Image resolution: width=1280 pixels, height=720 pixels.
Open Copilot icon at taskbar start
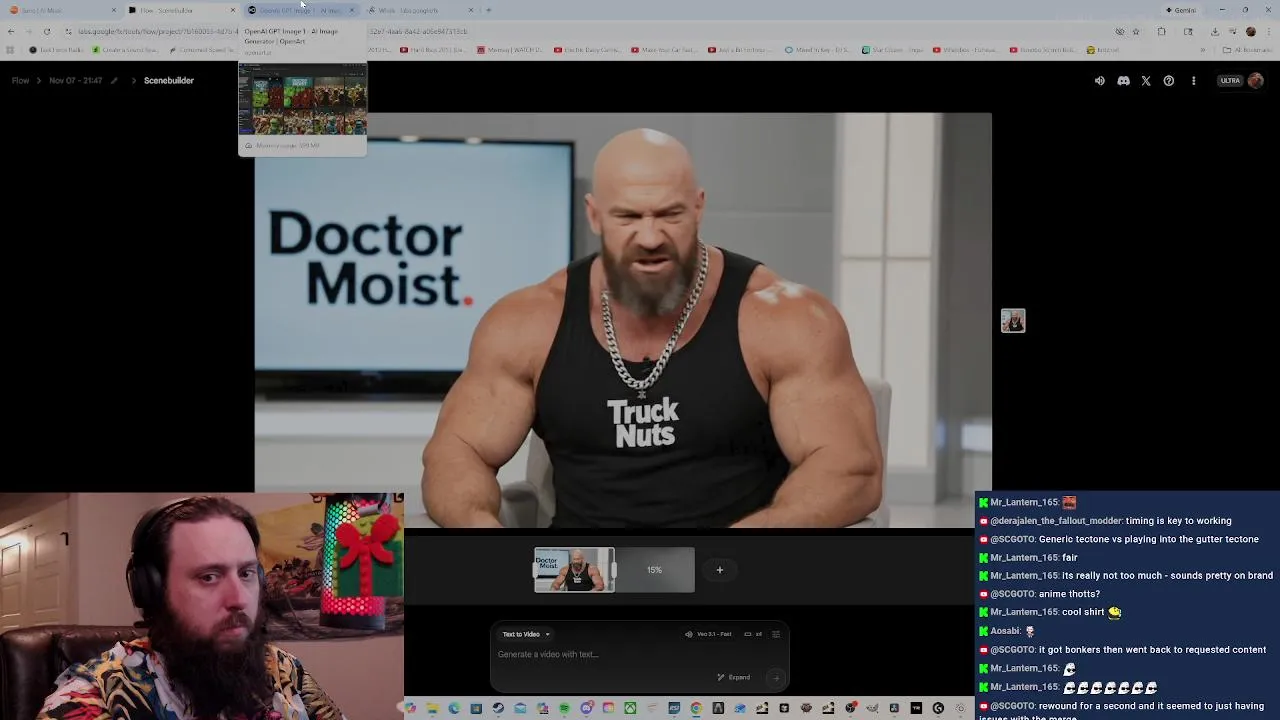coord(409,708)
